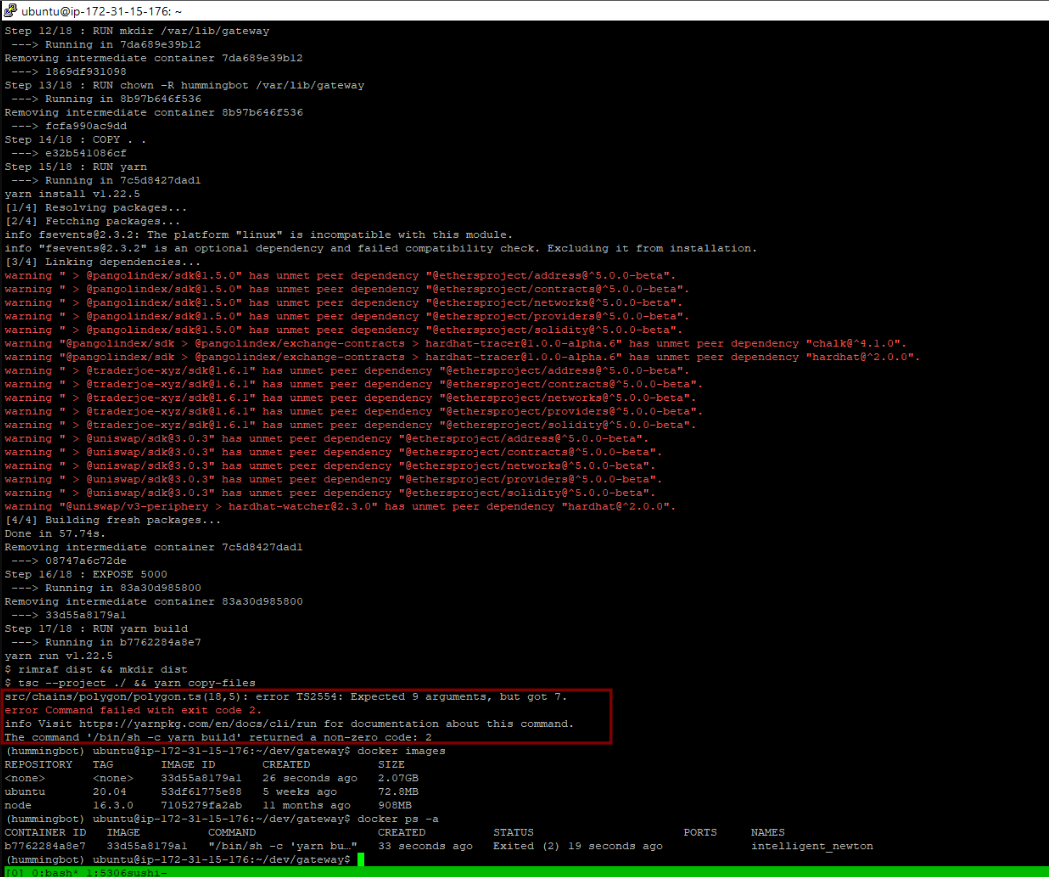
Task: Click the NAMES column header
Action: (767, 833)
